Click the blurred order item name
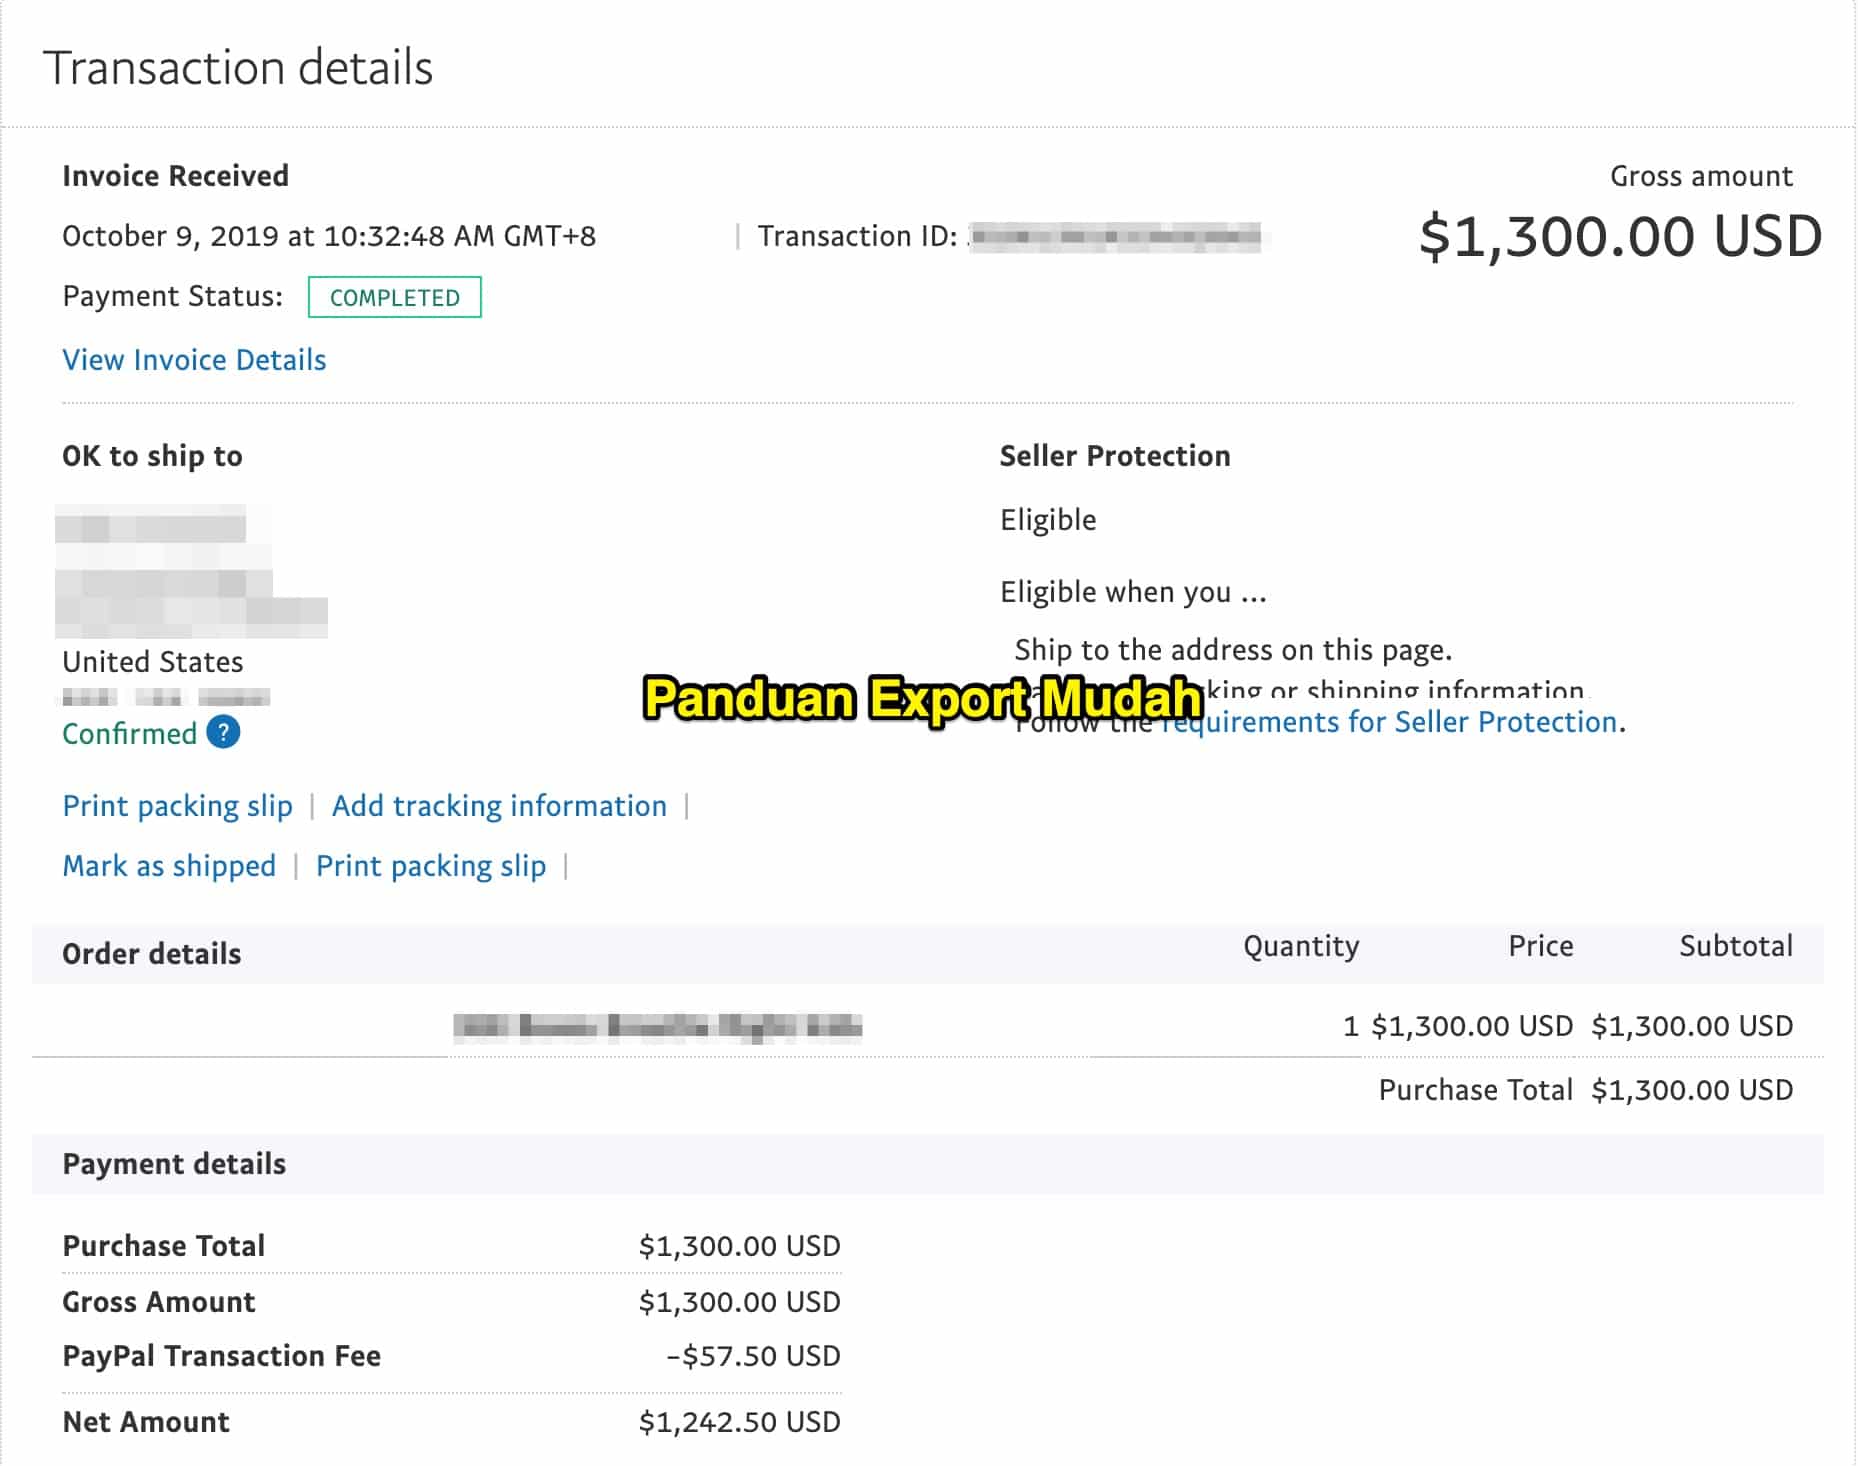1858x1466 pixels. pyautogui.click(x=657, y=1026)
